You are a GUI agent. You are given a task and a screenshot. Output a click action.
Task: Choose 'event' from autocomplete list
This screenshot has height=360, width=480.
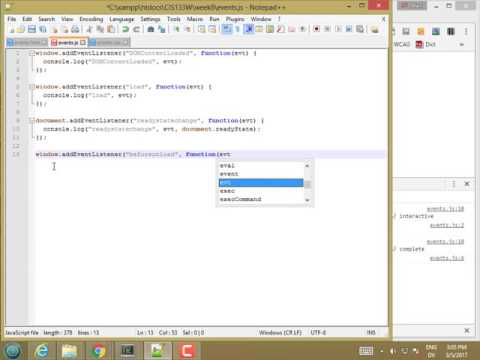click(x=261, y=174)
